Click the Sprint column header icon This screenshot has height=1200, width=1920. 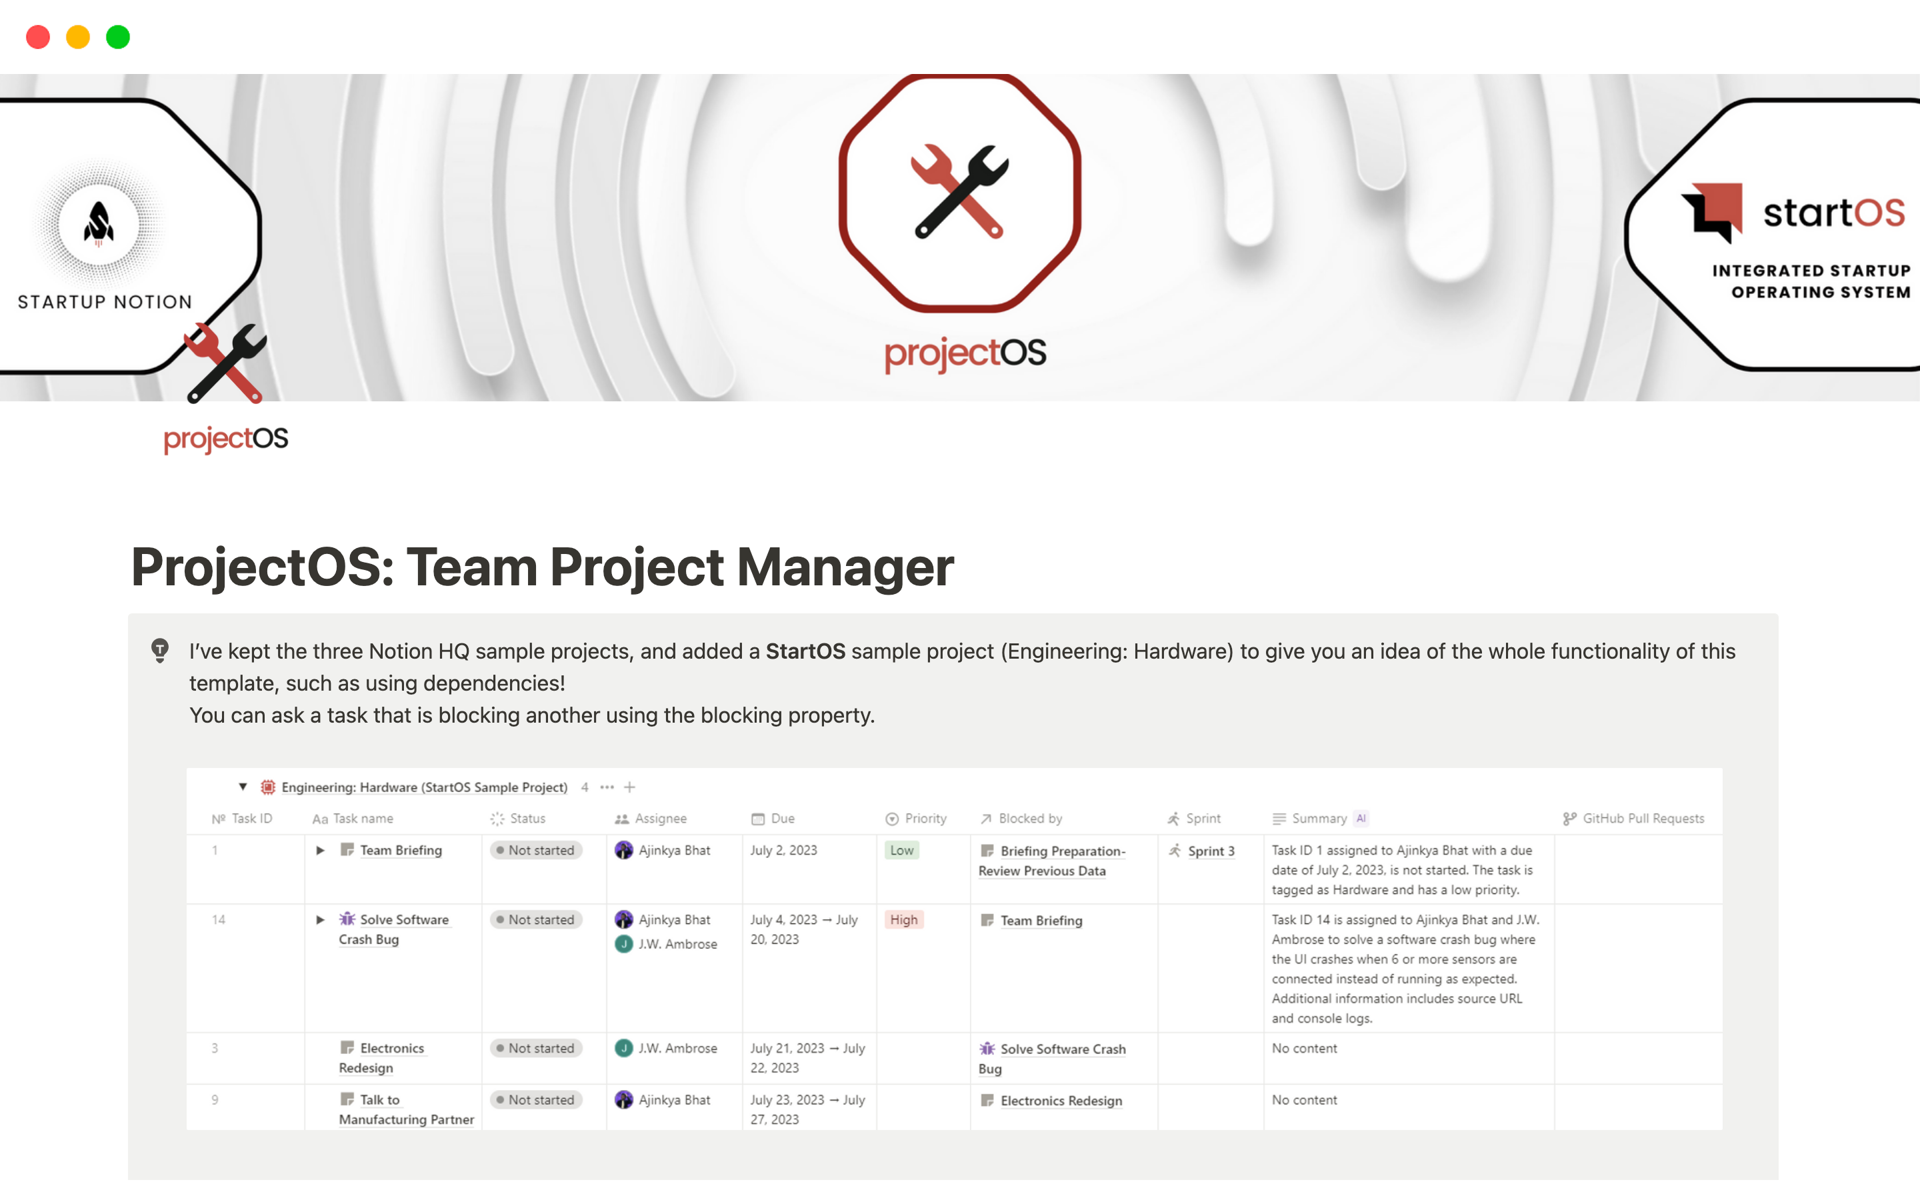pos(1175,818)
